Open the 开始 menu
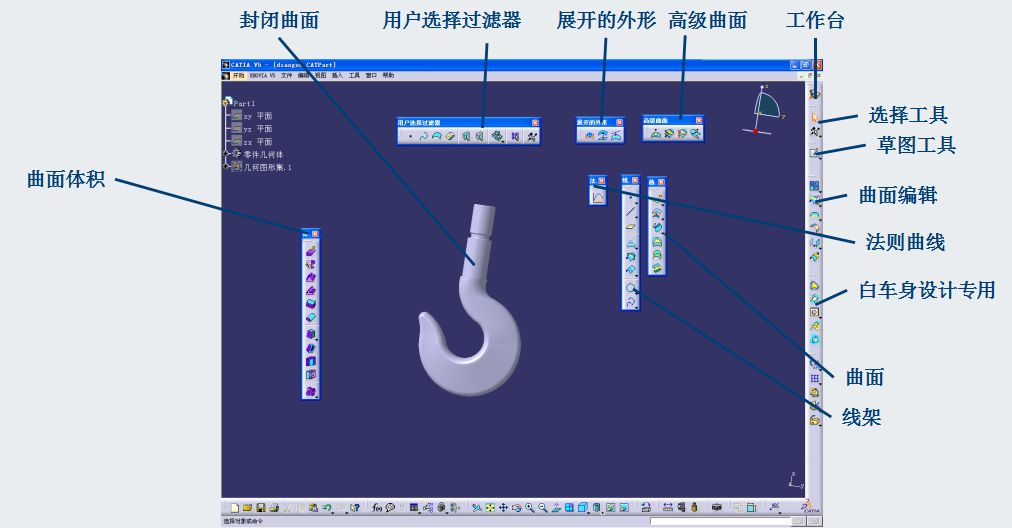This screenshot has width=1012, height=528. (x=238, y=76)
